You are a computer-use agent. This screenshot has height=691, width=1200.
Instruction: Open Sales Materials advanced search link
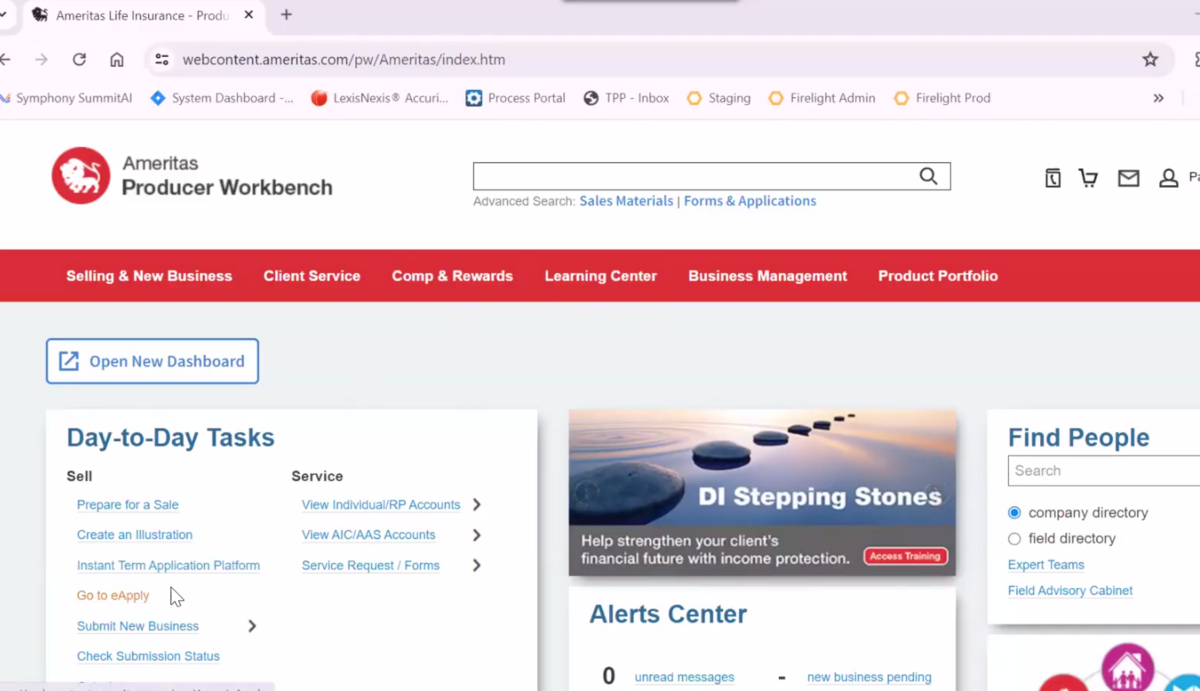pyautogui.click(x=626, y=201)
